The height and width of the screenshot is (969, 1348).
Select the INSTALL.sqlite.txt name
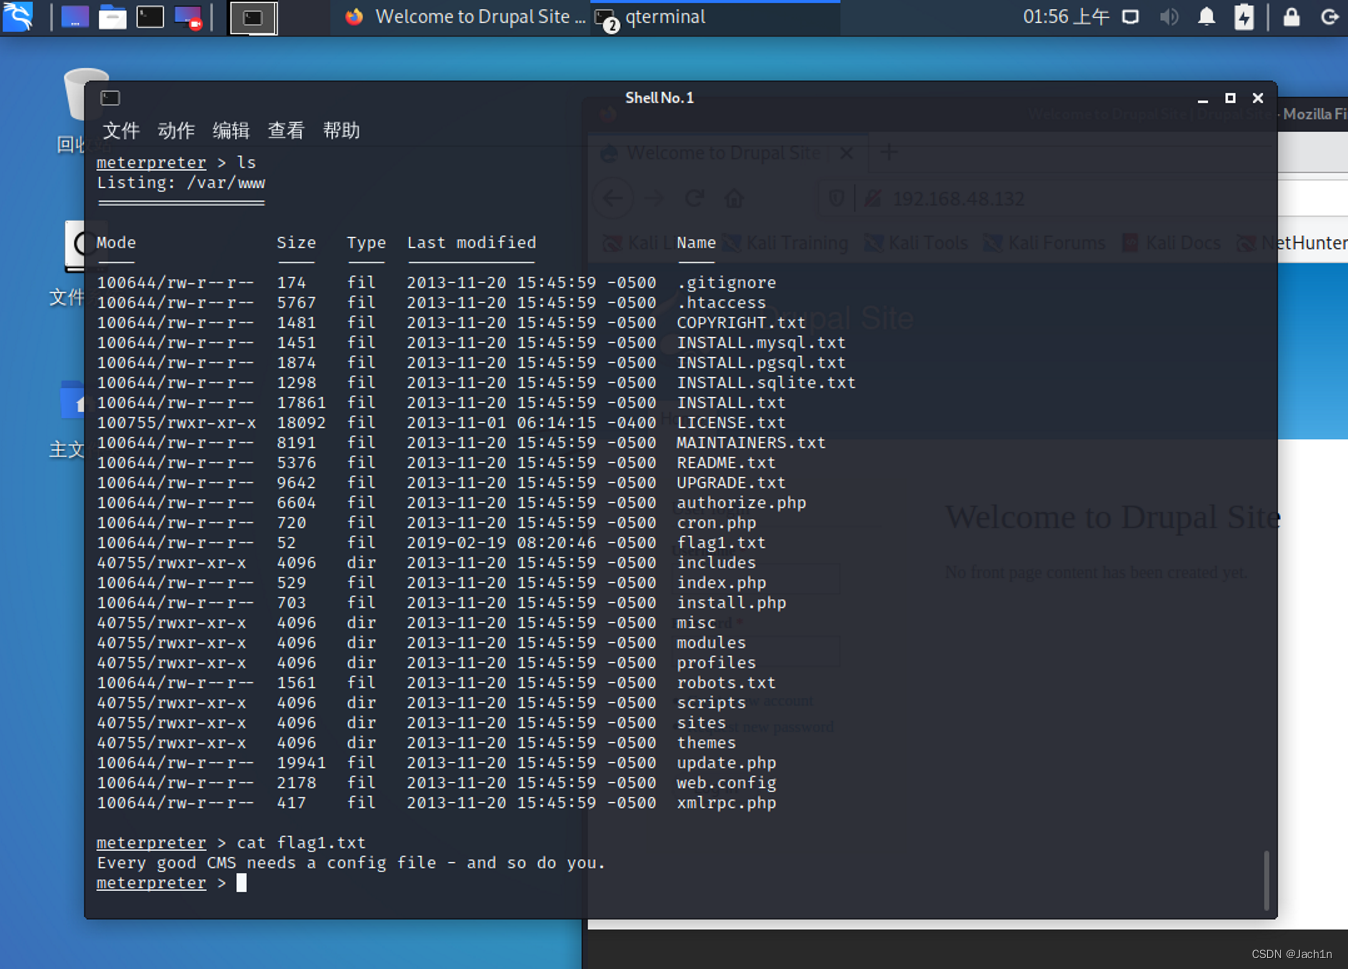[766, 383]
